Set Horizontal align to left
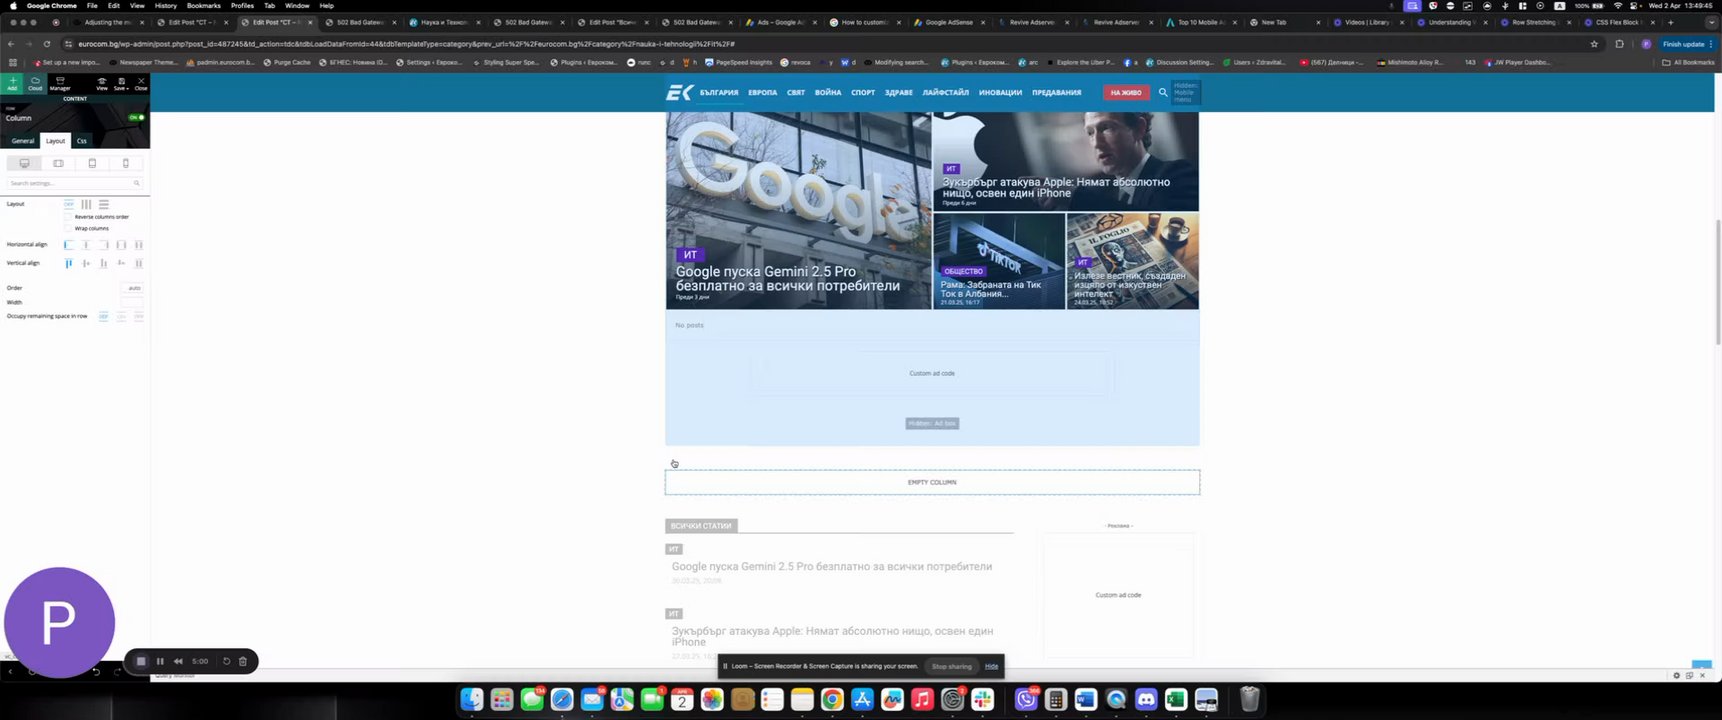This screenshot has height=720, width=1722. point(69,245)
